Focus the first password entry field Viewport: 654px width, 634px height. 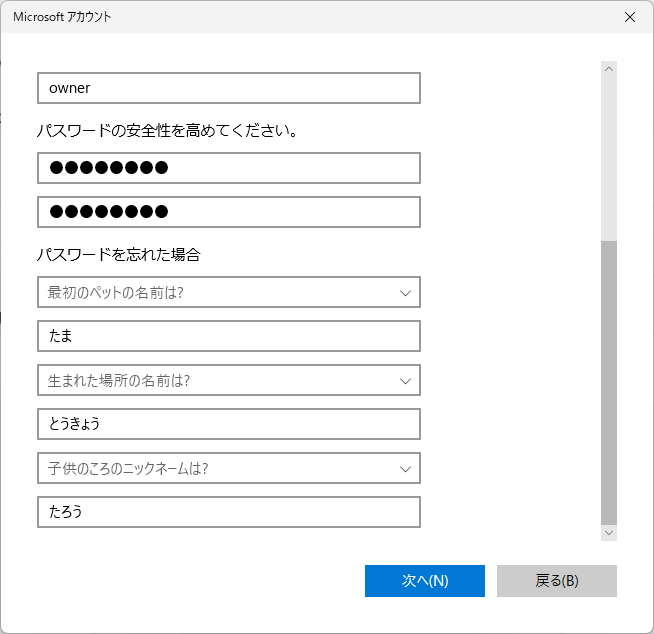[228, 168]
